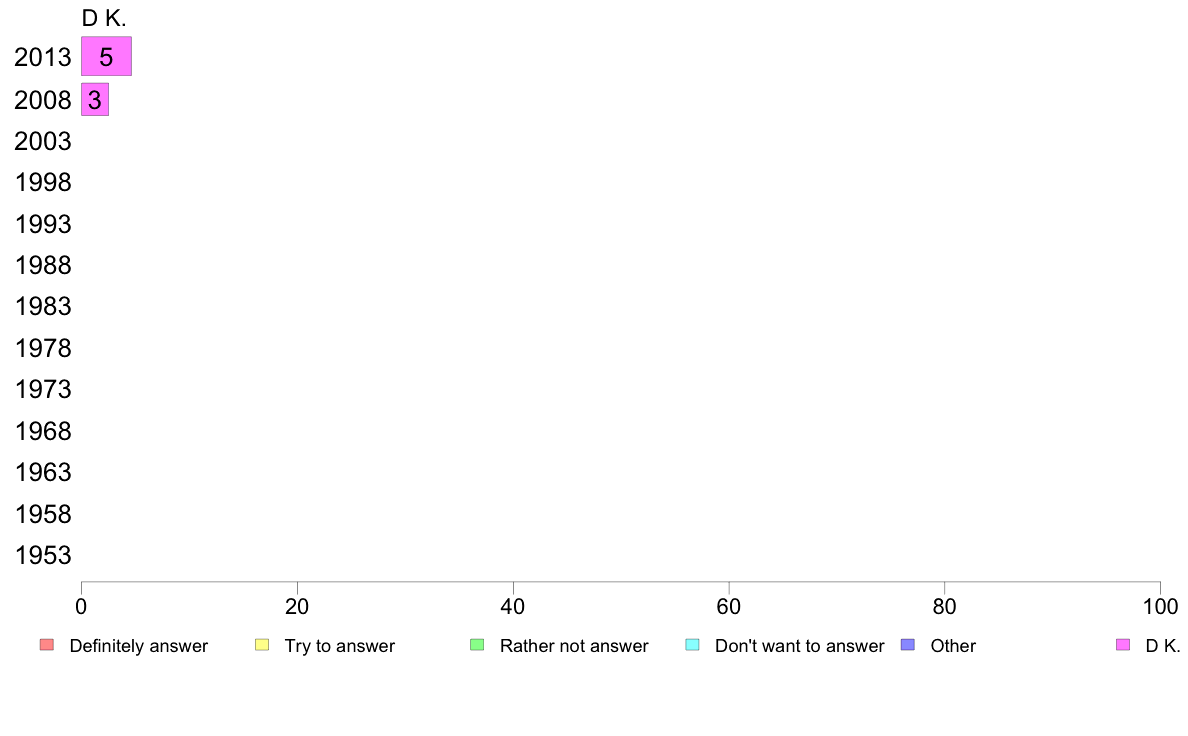Viewport: 1188px width, 736px height.
Task: Select the Rather not answer legend label
Action: click(574, 646)
